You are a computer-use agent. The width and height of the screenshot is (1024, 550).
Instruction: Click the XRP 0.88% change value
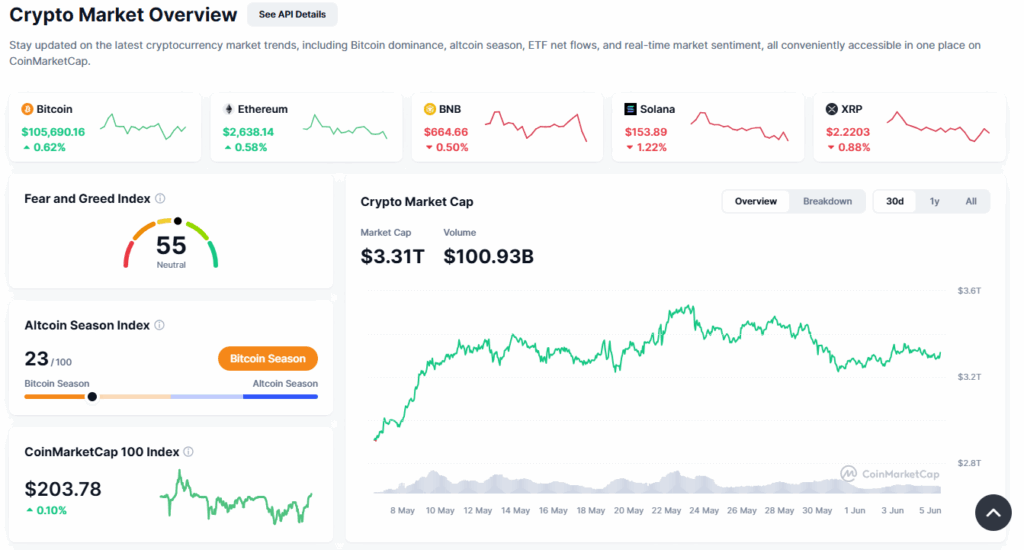pyautogui.click(x=854, y=148)
